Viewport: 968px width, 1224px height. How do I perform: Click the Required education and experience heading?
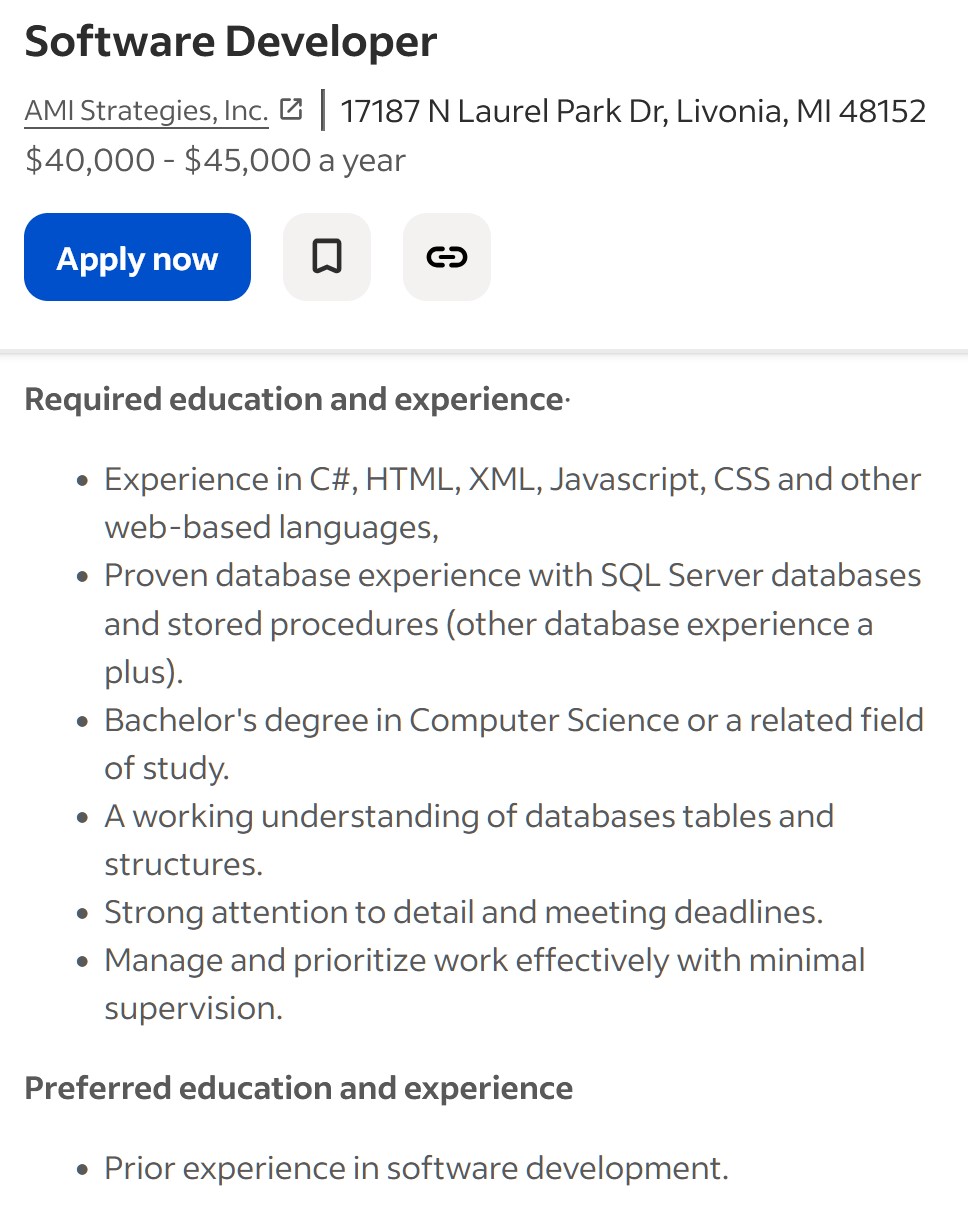pyautogui.click(x=293, y=399)
